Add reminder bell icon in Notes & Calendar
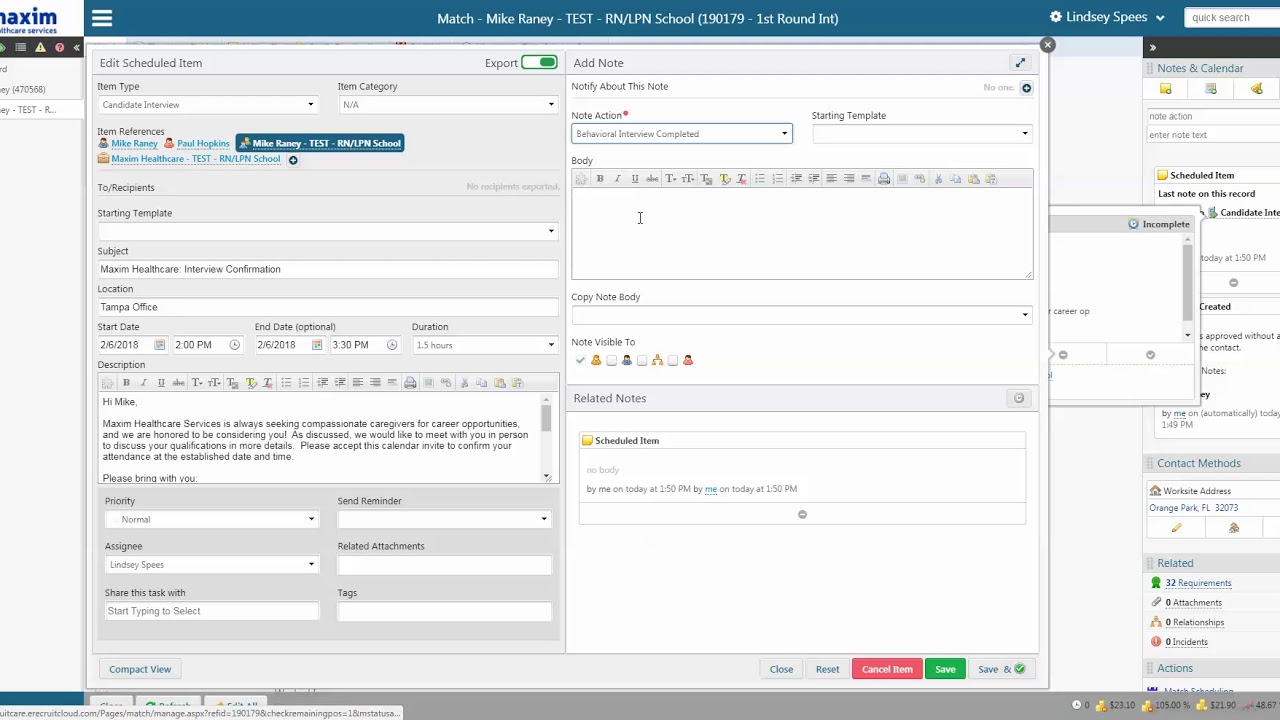 click(x=1256, y=89)
